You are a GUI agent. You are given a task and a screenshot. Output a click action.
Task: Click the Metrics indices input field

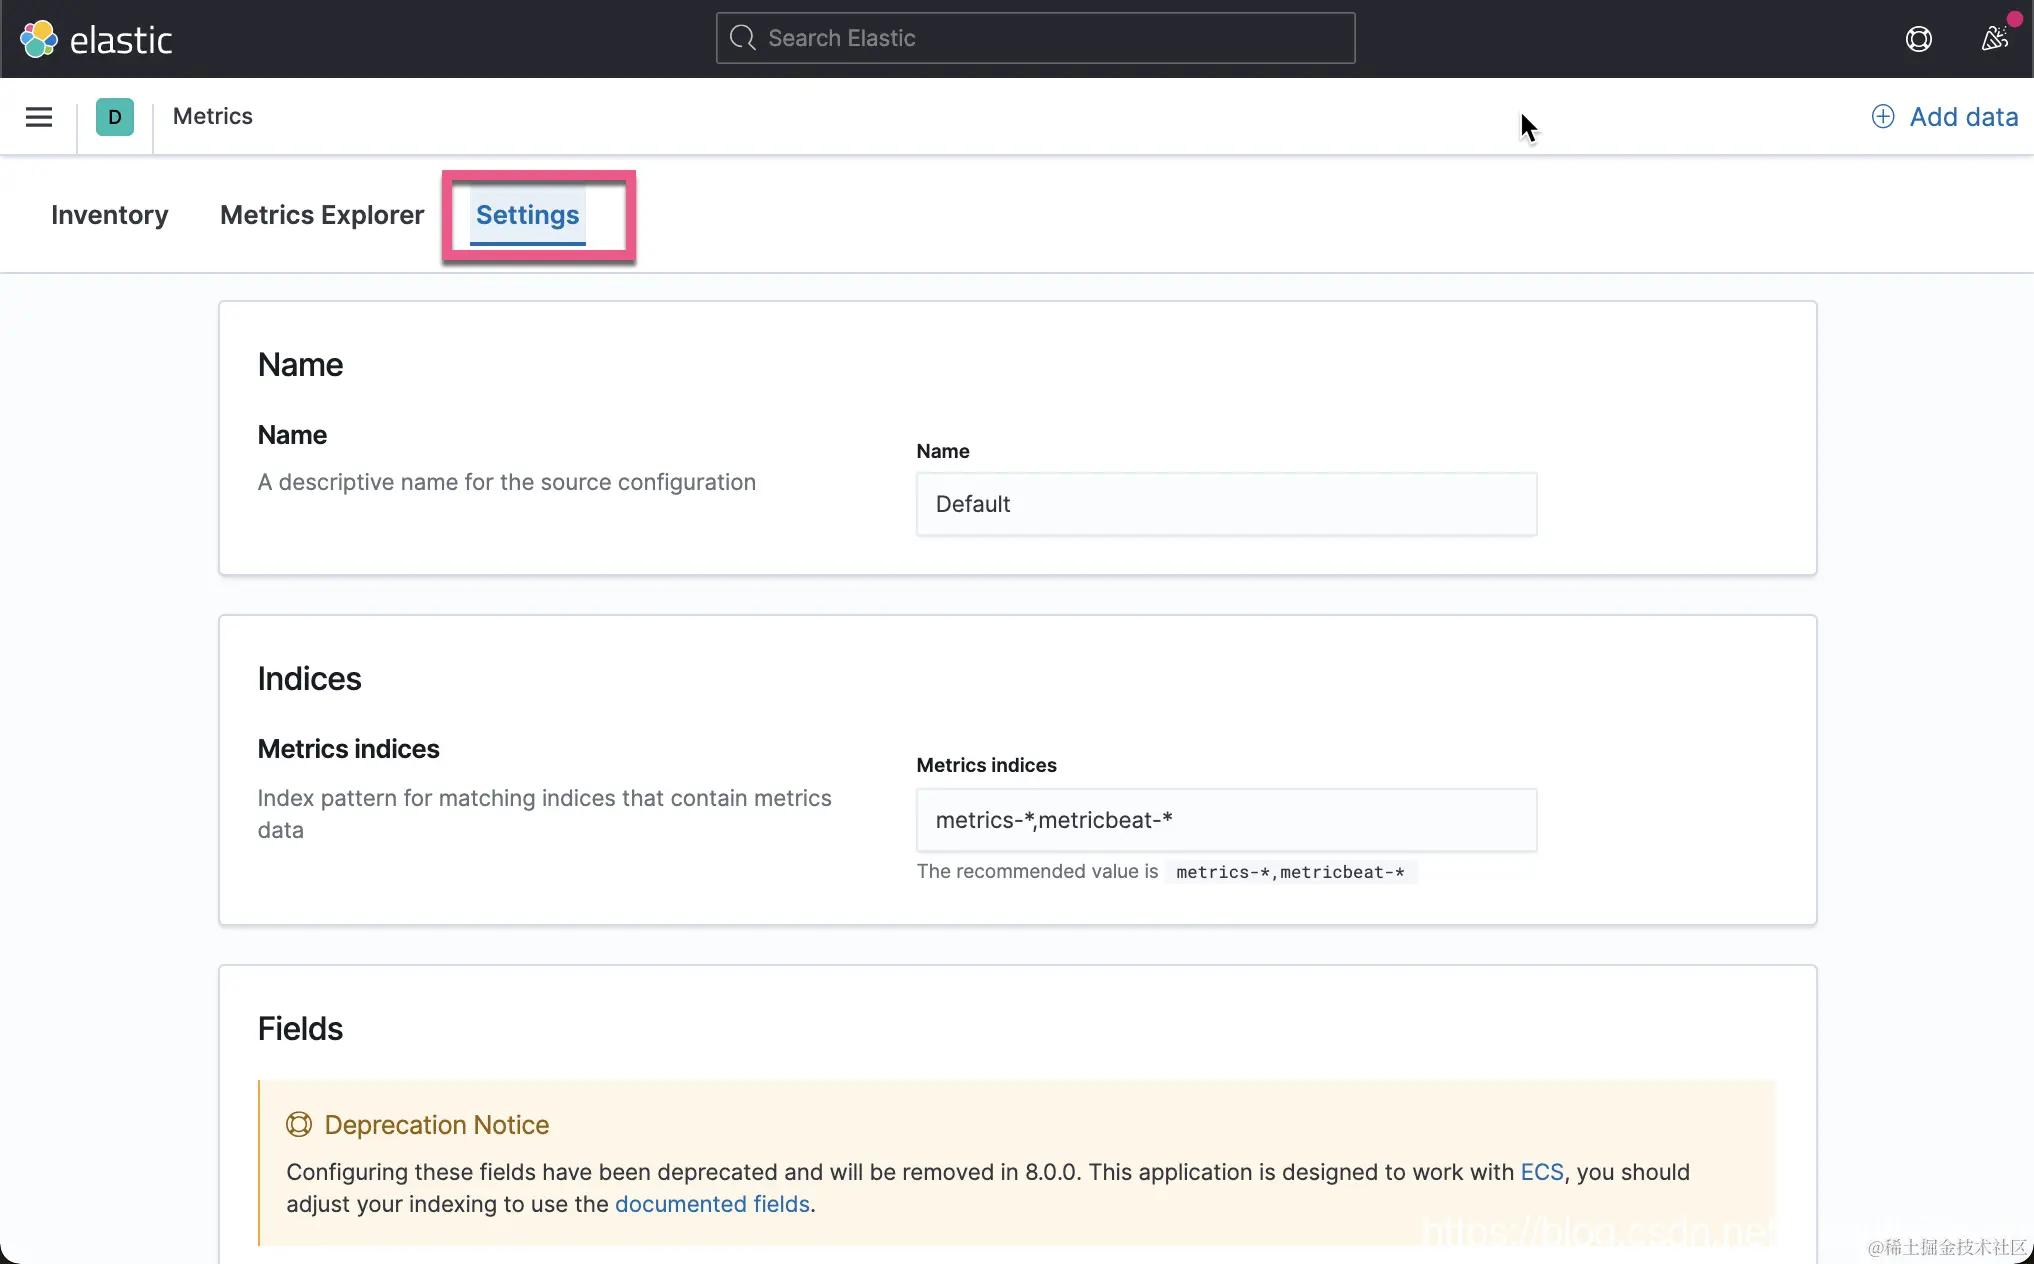(x=1226, y=820)
